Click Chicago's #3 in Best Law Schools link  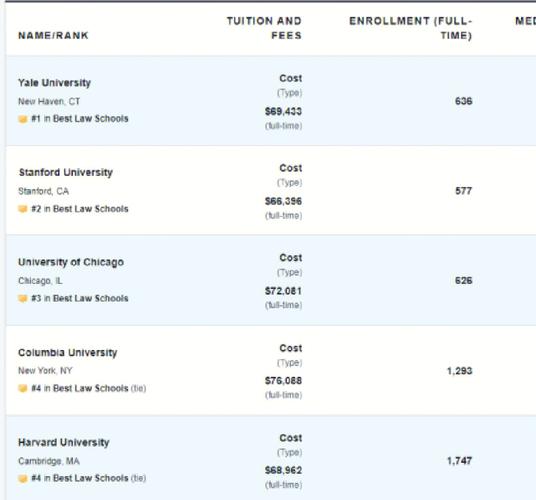[80, 298]
